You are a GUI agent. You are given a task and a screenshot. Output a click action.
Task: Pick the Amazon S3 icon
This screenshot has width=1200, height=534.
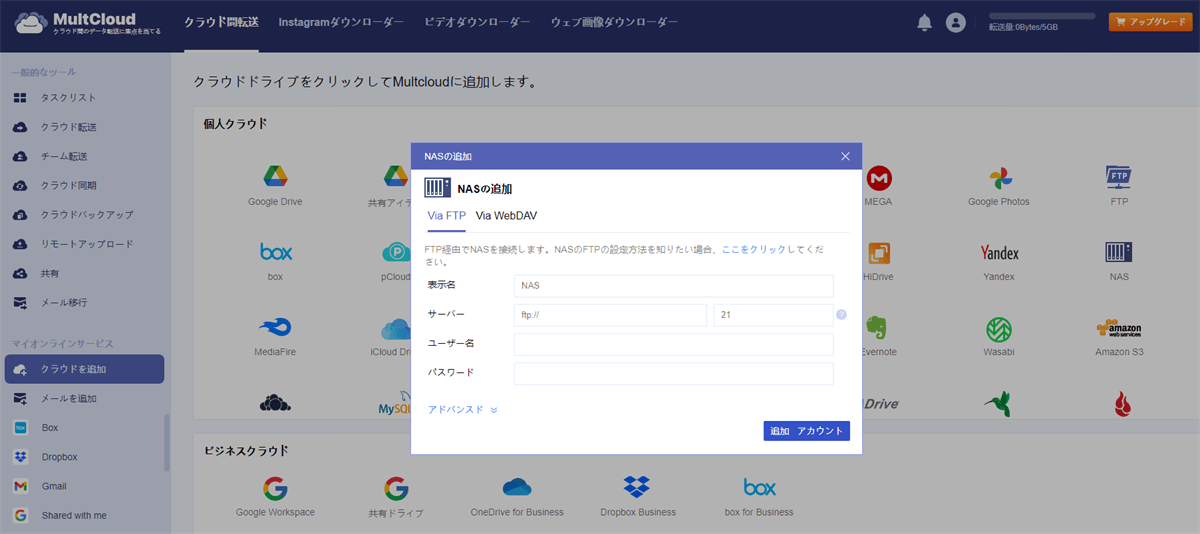click(1118, 329)
